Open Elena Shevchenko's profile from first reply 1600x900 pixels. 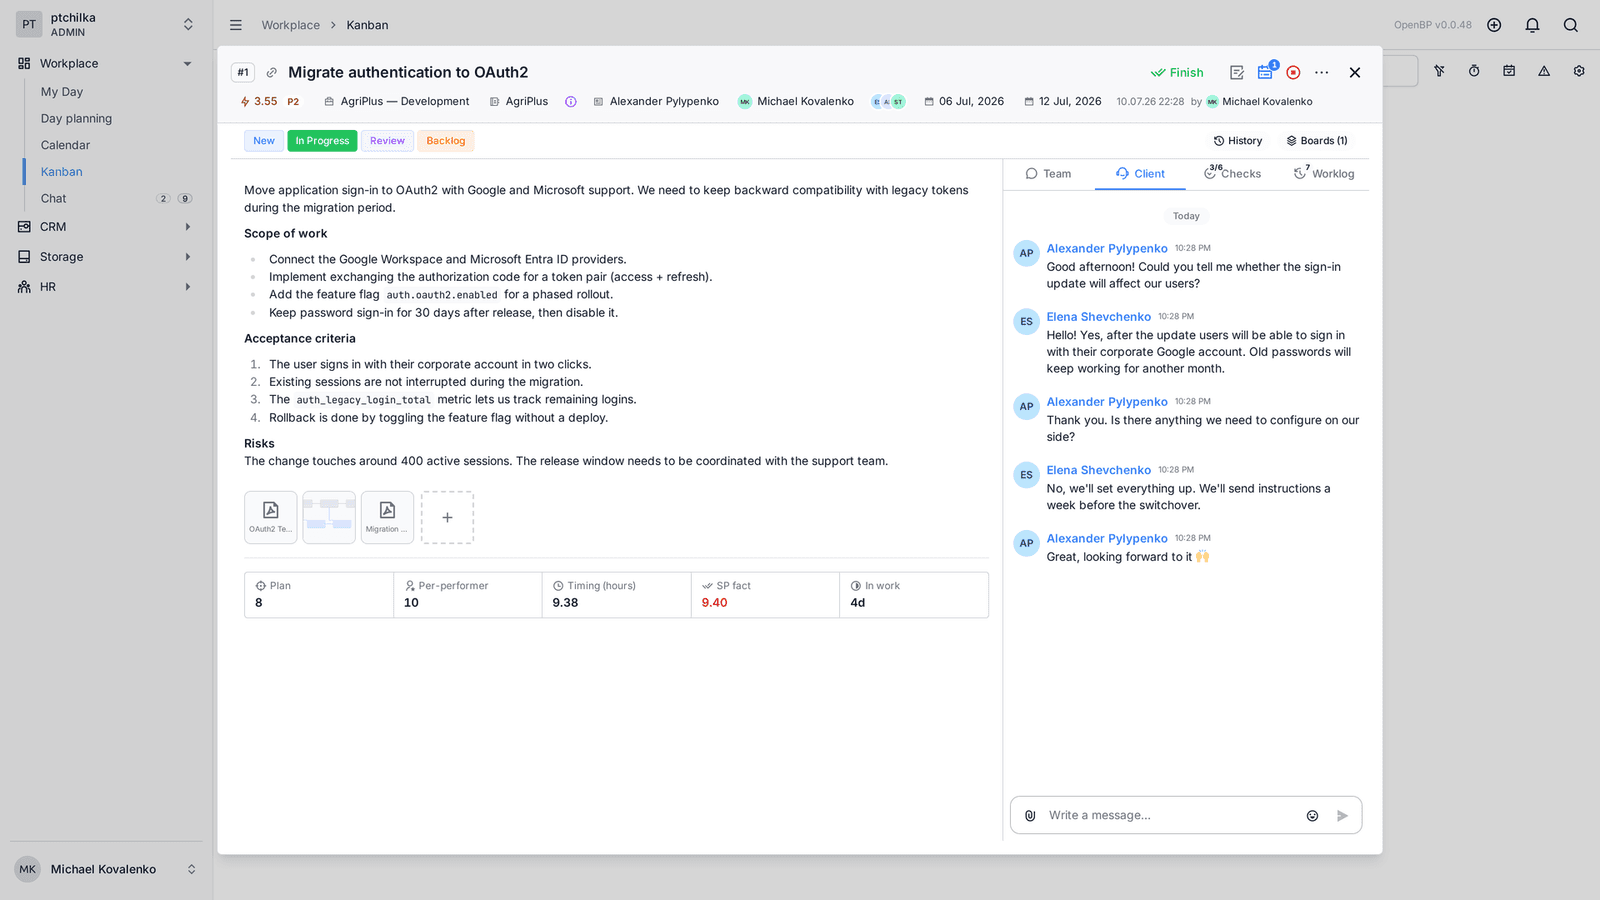(x=1099, y=317)
